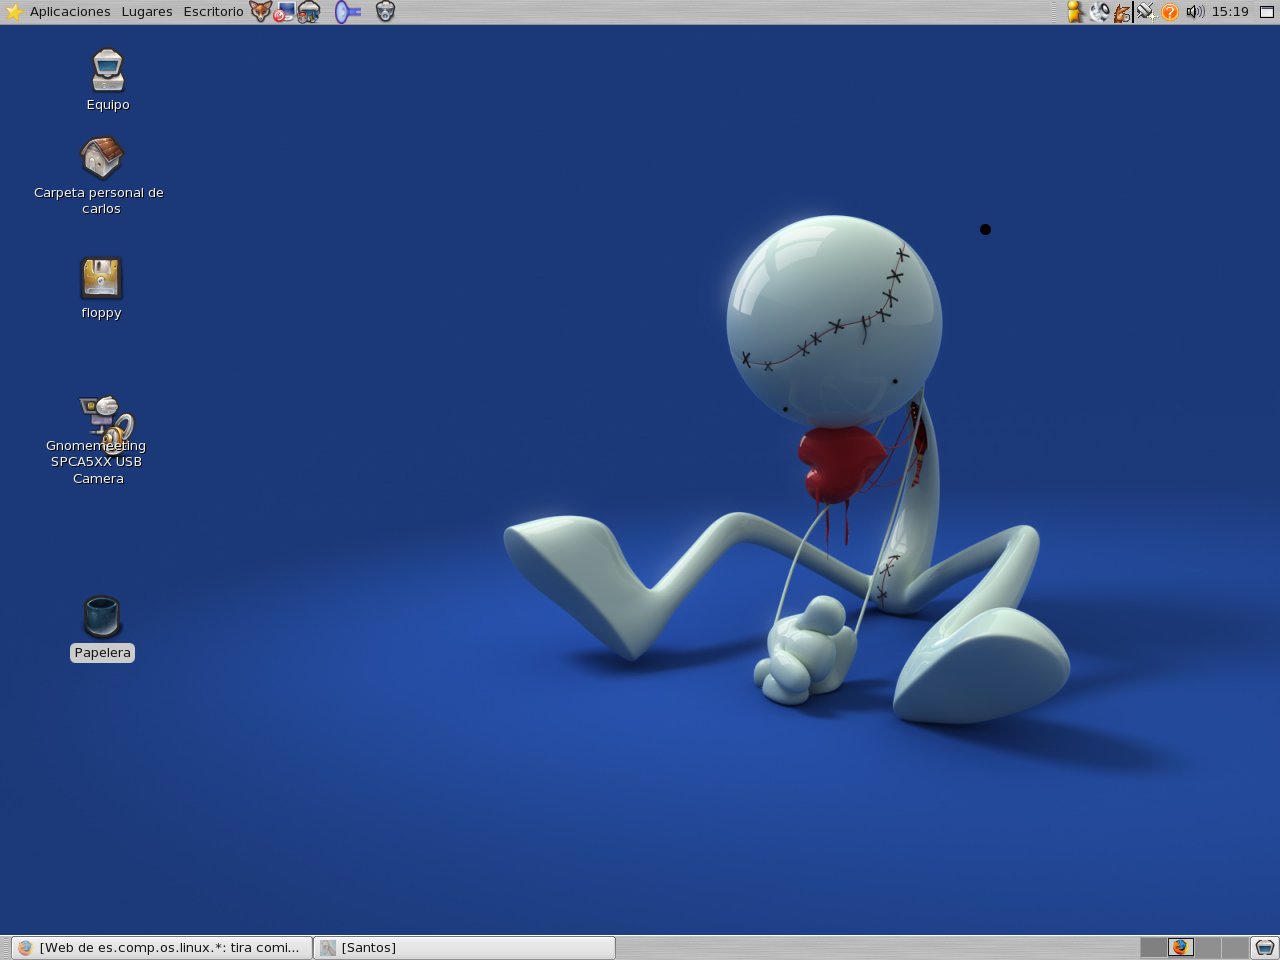This screenshot has width=1280, height=960.
Task: Click the grey mask launcher in top panel
Action: 385,12
